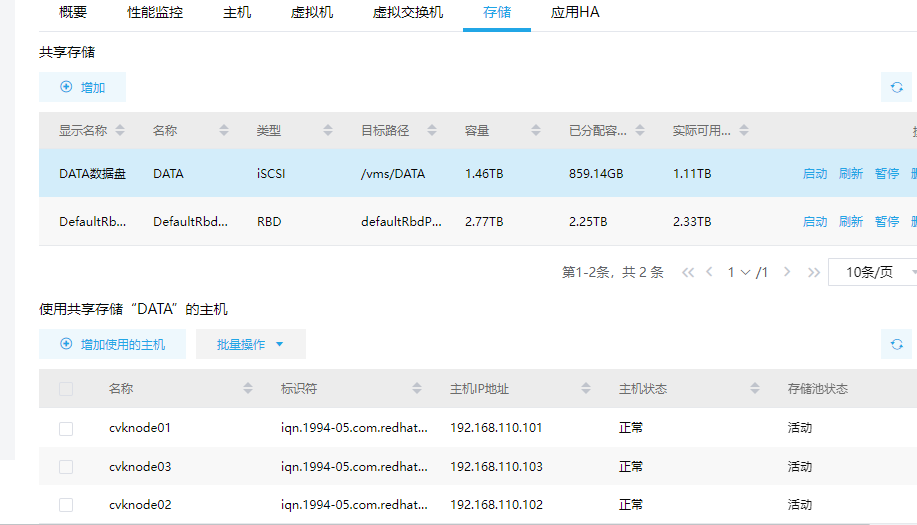Click the next page arrow
This screenshot has width=917, height=525.
787,272
